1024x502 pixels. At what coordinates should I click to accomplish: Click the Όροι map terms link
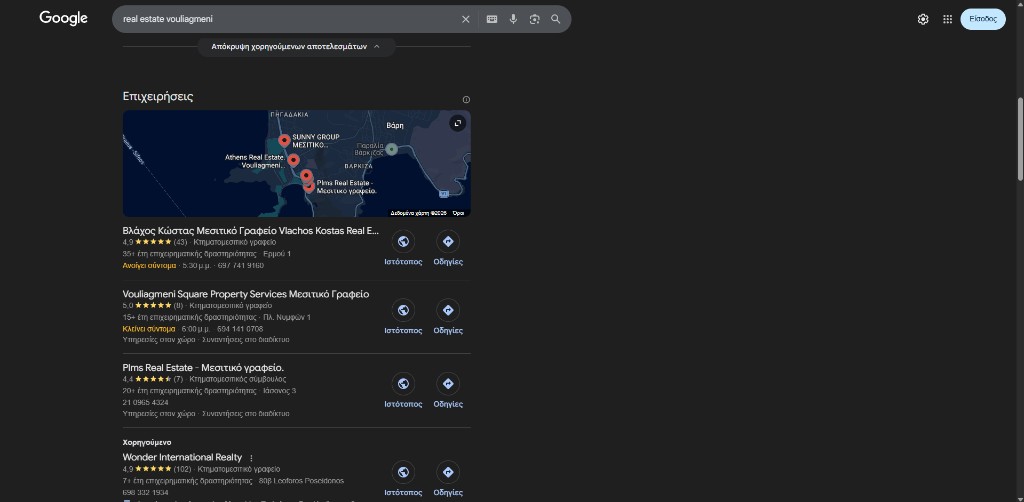pyautogui.click(x=458, y=213)
